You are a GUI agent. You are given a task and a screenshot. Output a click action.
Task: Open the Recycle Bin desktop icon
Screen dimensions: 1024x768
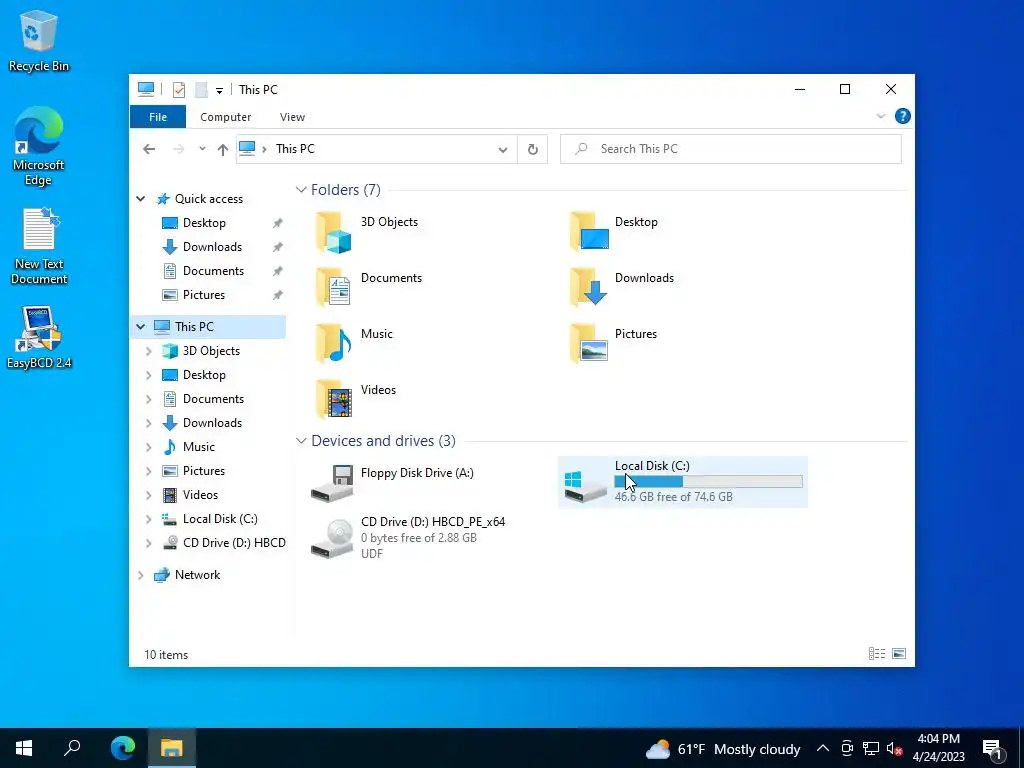39,40
